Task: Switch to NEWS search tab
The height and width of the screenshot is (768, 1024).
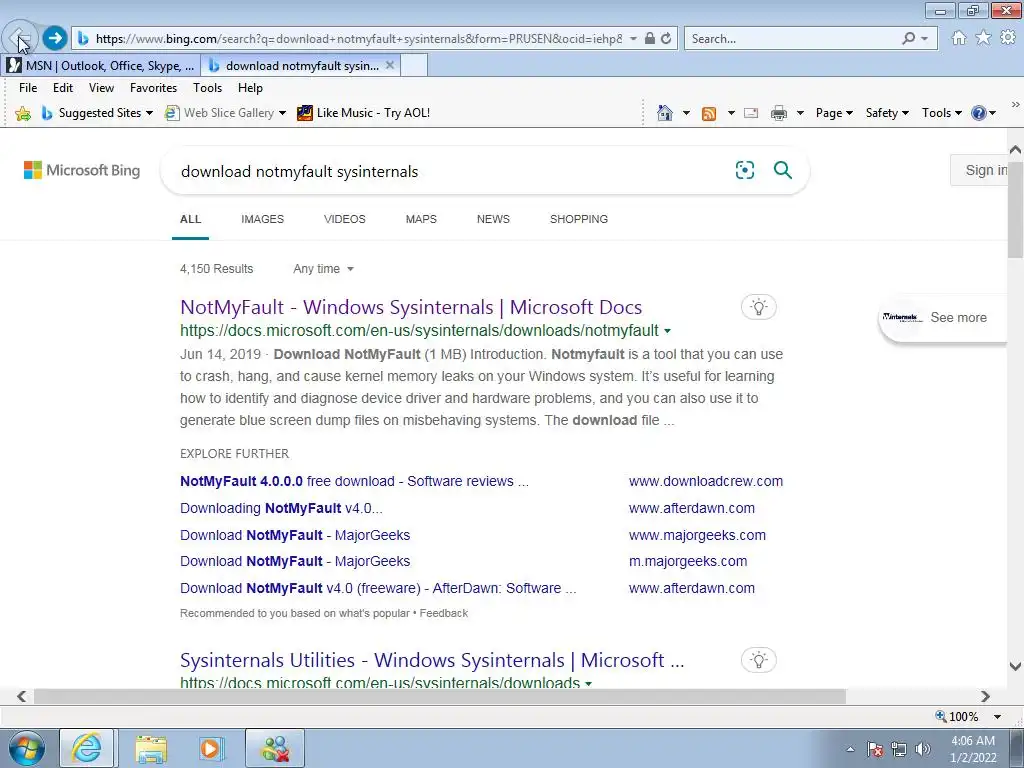Action: click(x=493, y=219)
